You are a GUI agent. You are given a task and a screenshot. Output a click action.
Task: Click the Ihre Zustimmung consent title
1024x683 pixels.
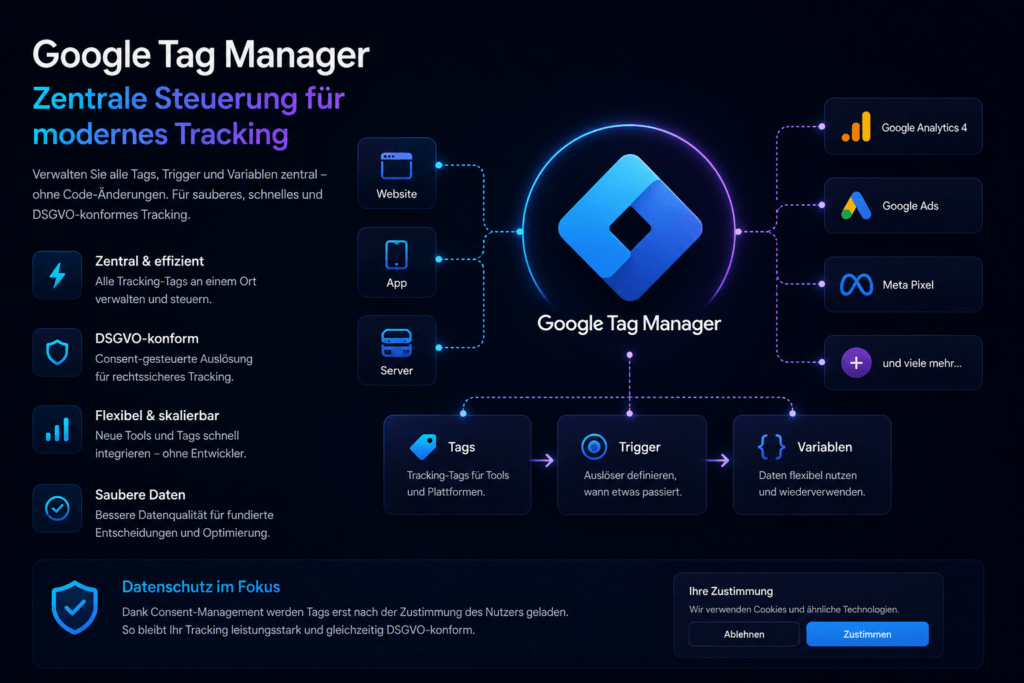pyautogui.click(x=731, y=591)
